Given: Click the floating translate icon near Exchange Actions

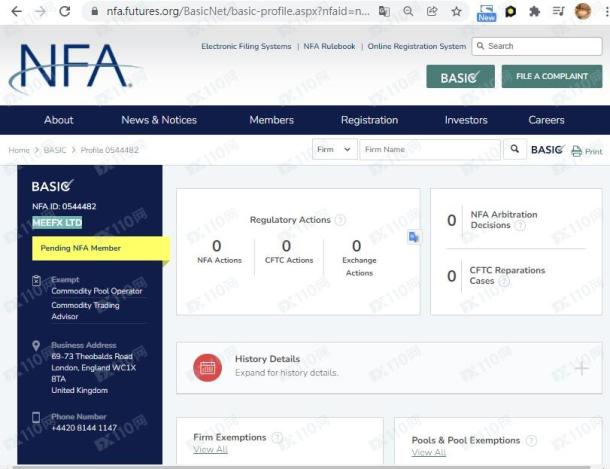Looking at the screenshot, I should tap(414, 237).
